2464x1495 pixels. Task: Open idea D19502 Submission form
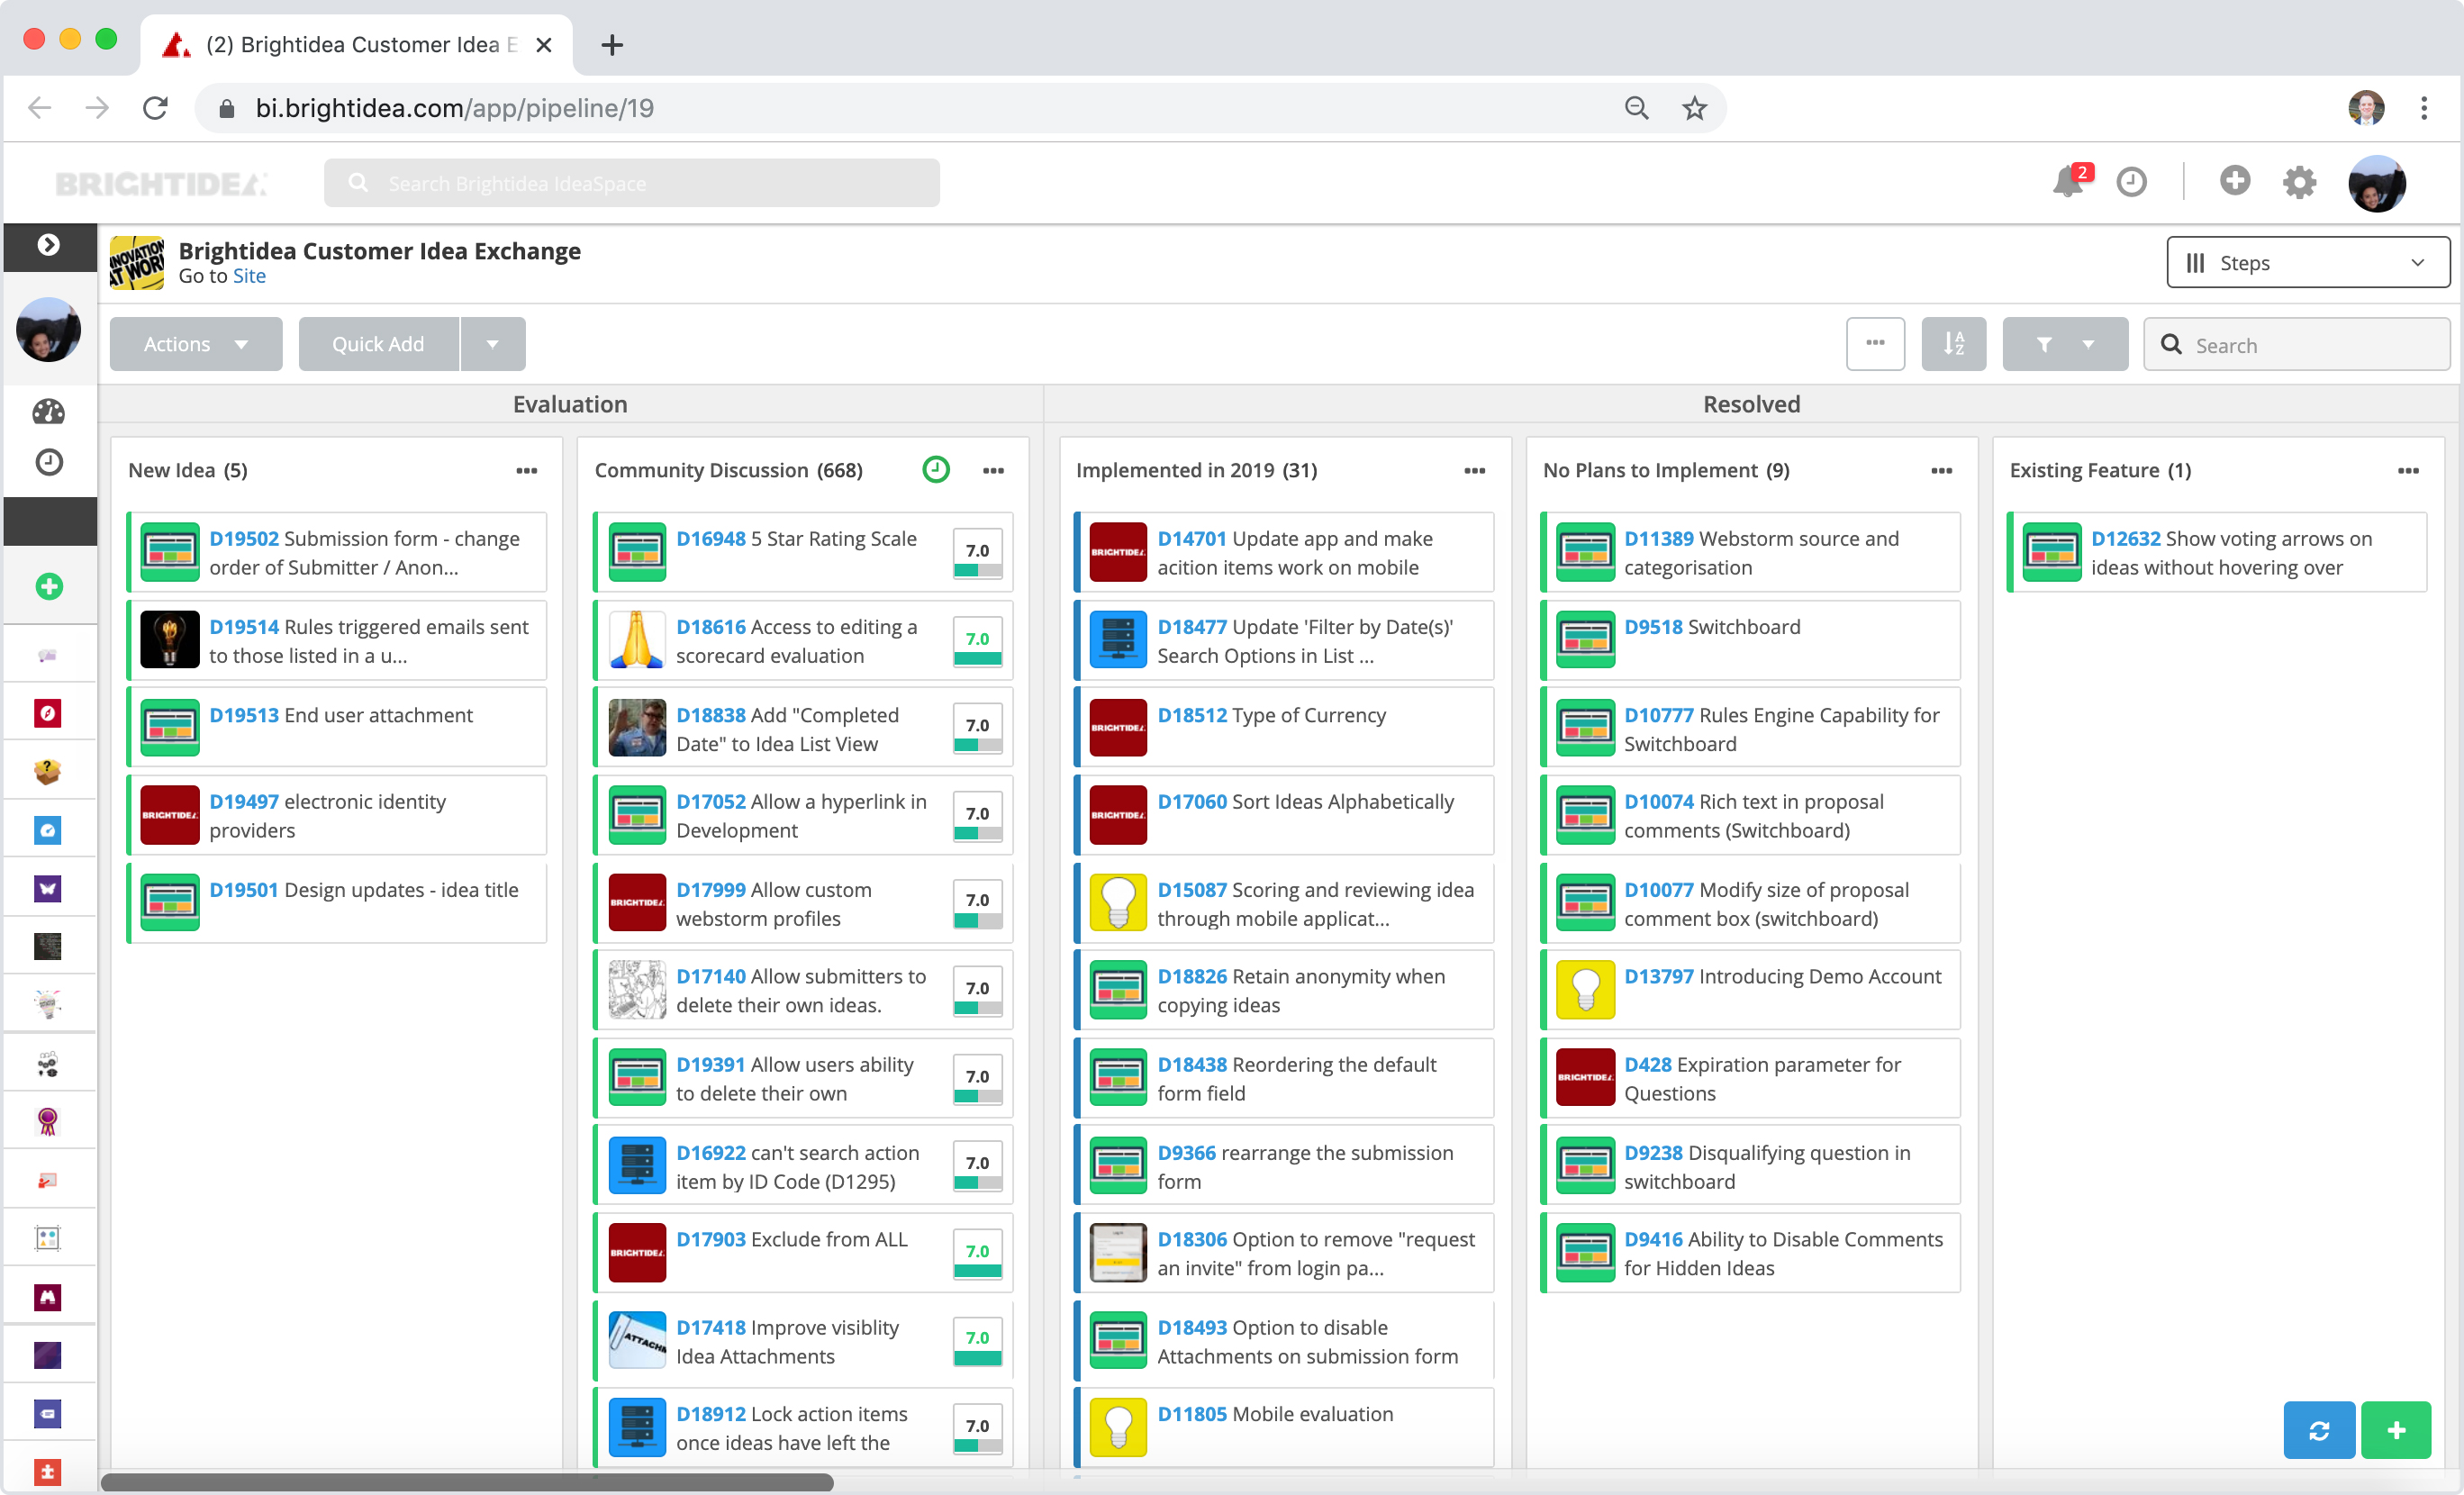[x=337, y=552]
